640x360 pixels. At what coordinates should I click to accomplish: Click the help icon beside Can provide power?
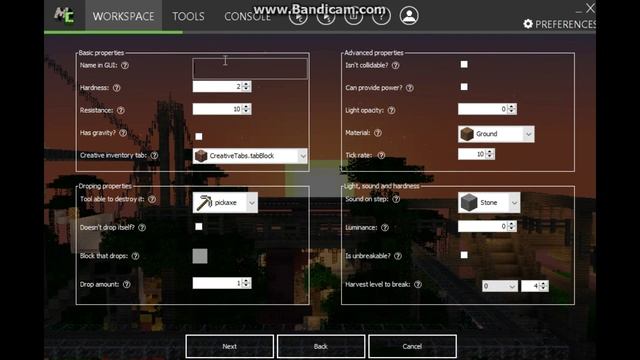pyautogui.click(x=410, y=88)
